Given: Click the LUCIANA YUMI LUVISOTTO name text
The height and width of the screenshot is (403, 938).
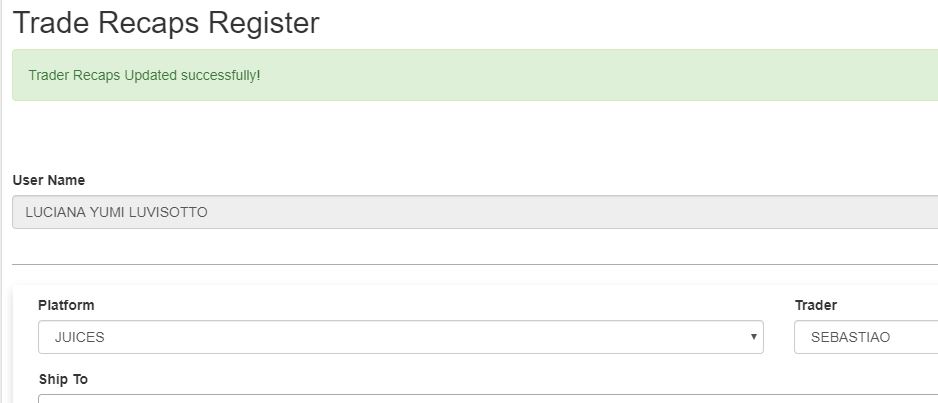Looking at the screenshot, I should [116, 212].
